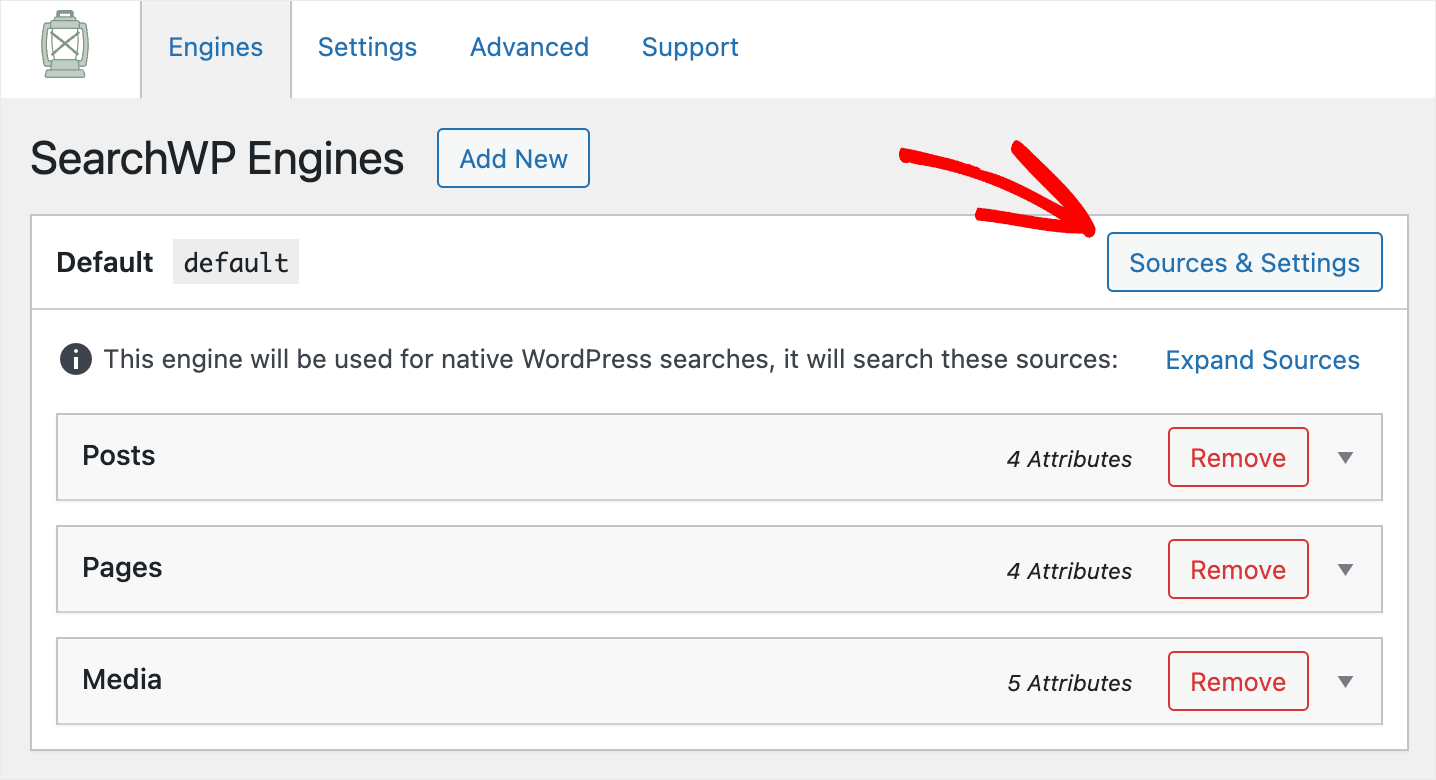Image resolution: width=1436 pixels, height=780 pixels.
Task: Click the Default engine name
Action: [105, 262]
